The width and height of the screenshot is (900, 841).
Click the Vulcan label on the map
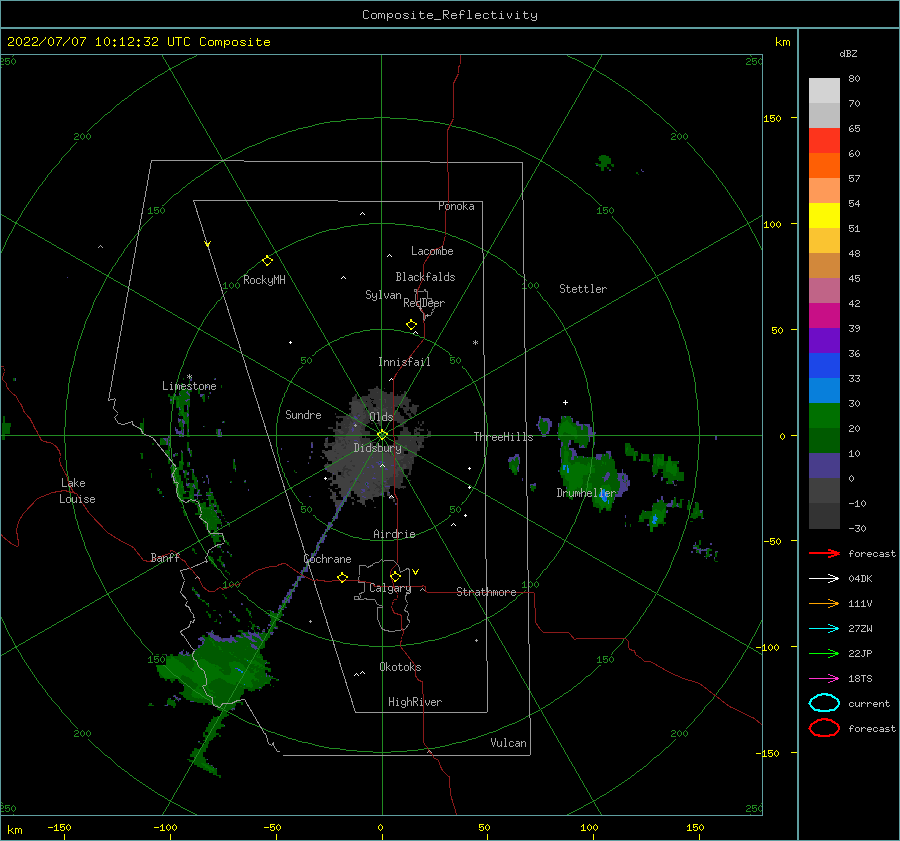point(508,743)
